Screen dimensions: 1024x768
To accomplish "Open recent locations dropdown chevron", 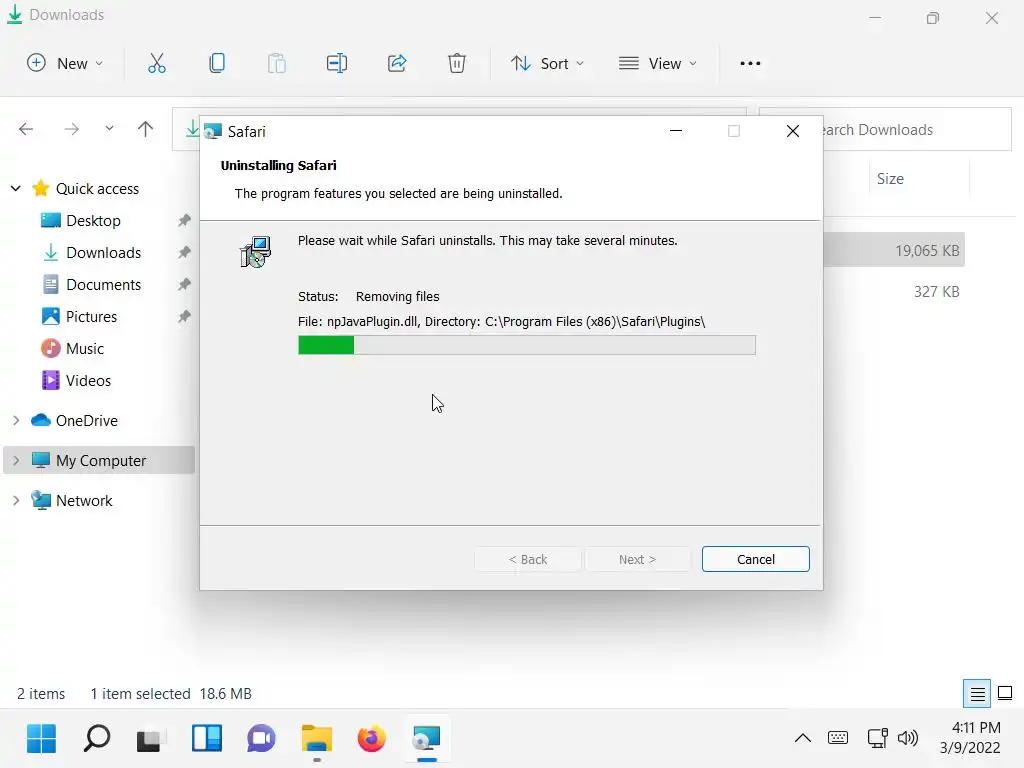I will 109,129.
